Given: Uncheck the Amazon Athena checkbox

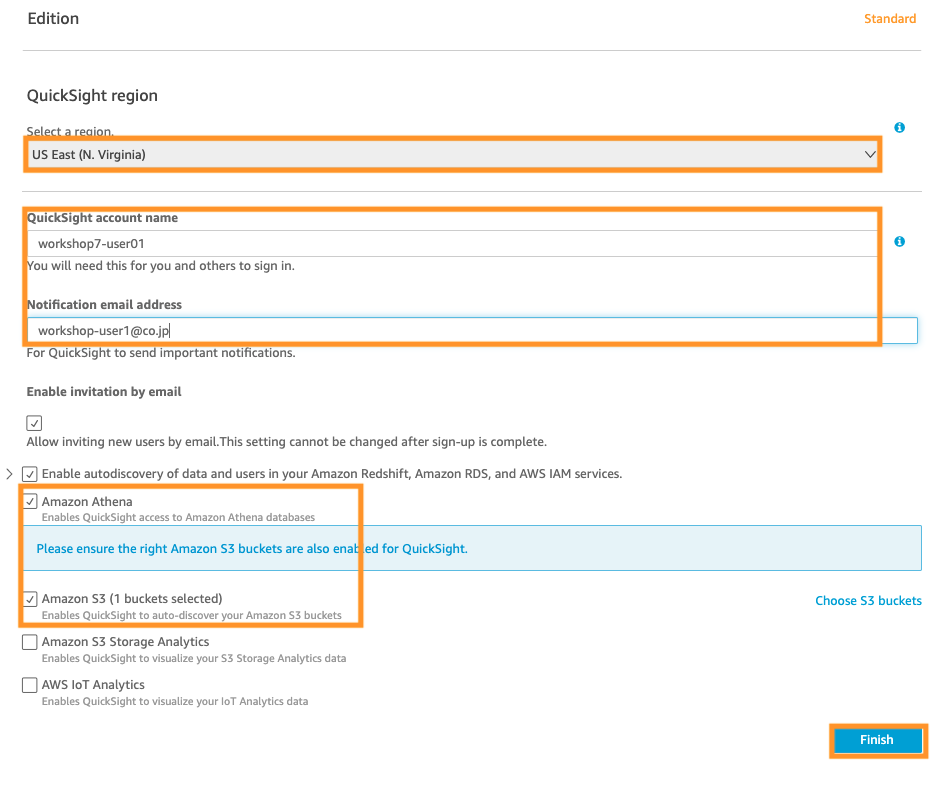Looking at the screenshot, I should coord(30,501).
